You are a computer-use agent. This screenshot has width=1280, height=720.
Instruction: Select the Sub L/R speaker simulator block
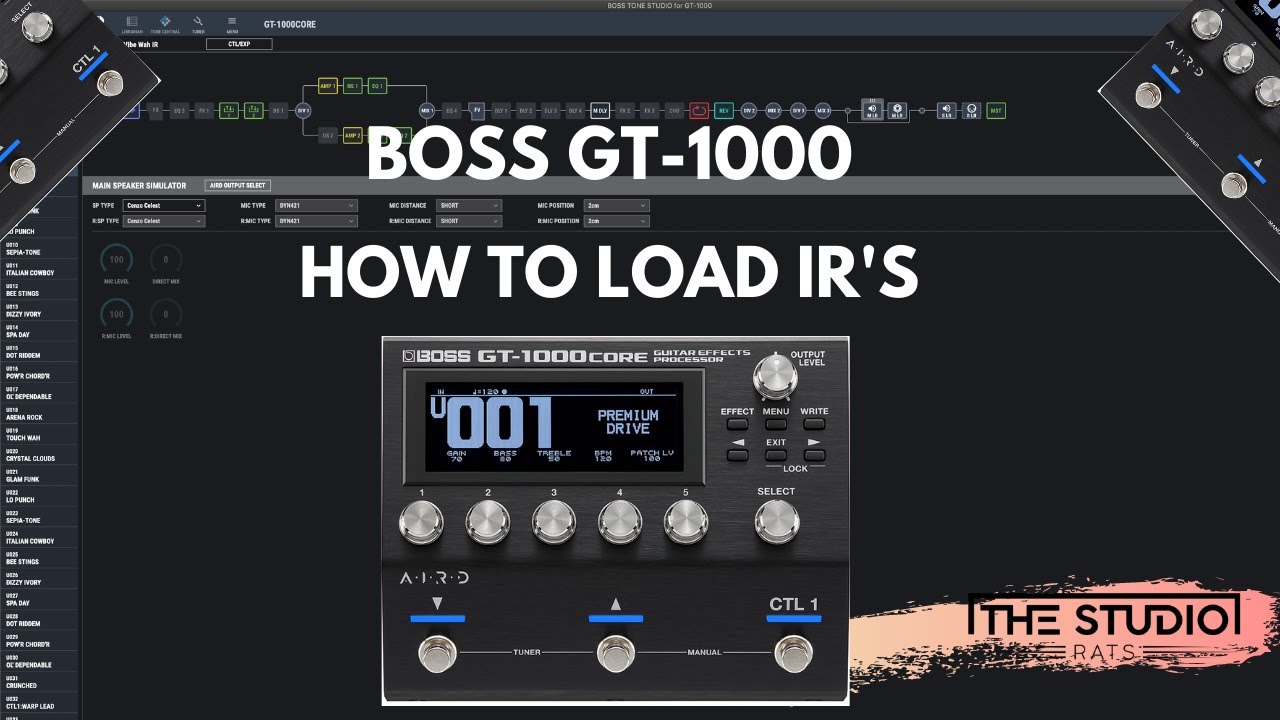pyautogui.click(x=946, y=110)
